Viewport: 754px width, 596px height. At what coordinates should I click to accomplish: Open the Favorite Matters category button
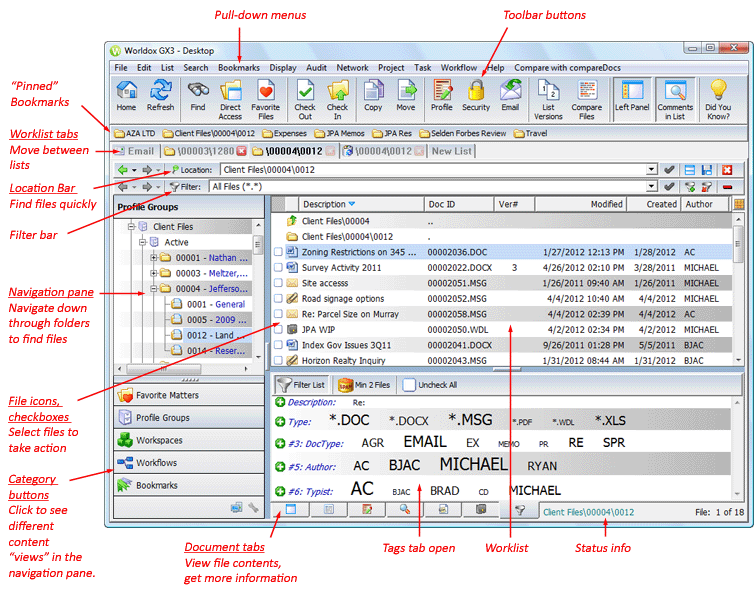[189, 395]
